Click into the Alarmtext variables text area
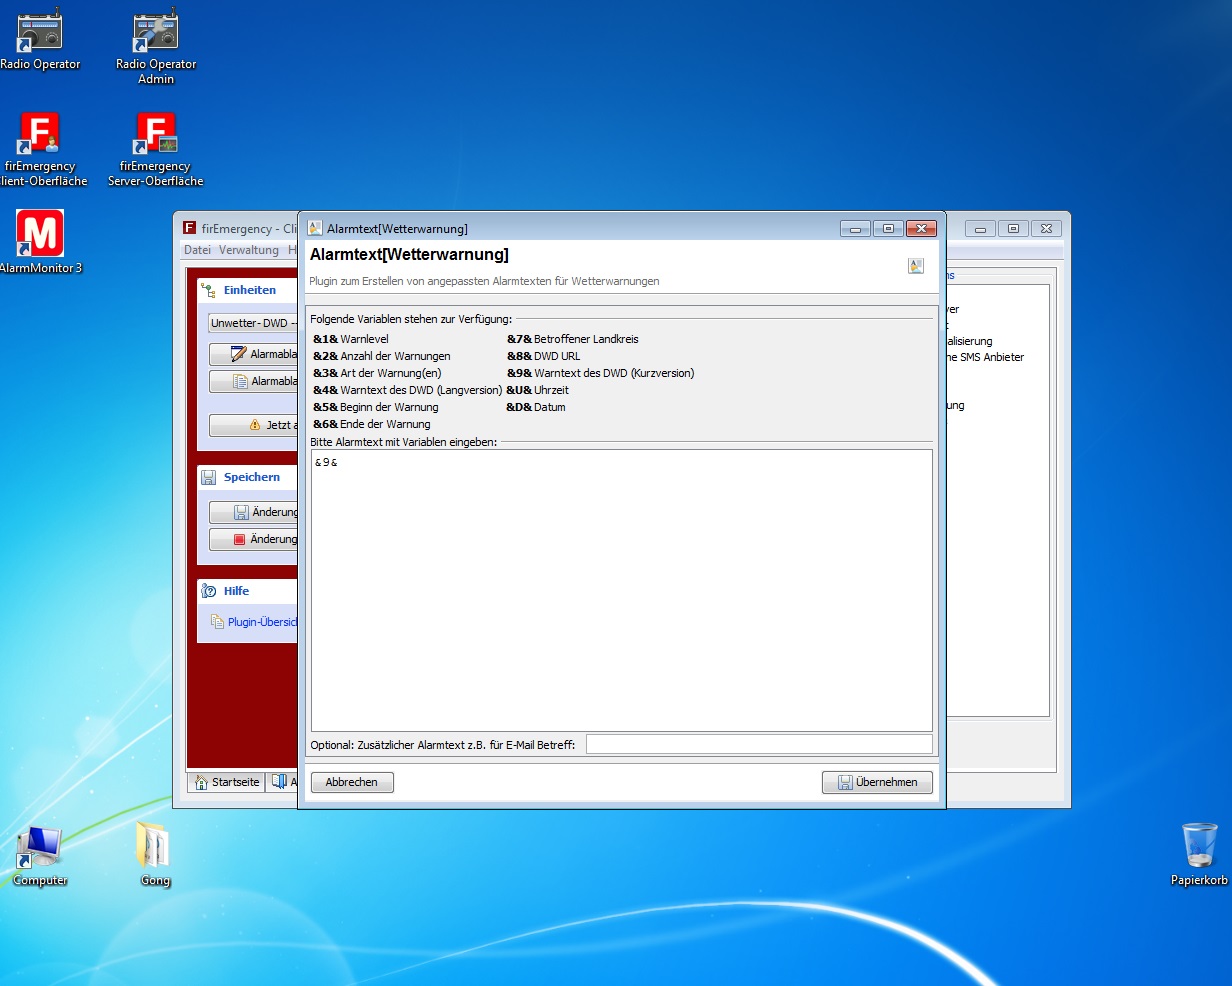Screen dimensions: 1232x986 coord(621,590)
